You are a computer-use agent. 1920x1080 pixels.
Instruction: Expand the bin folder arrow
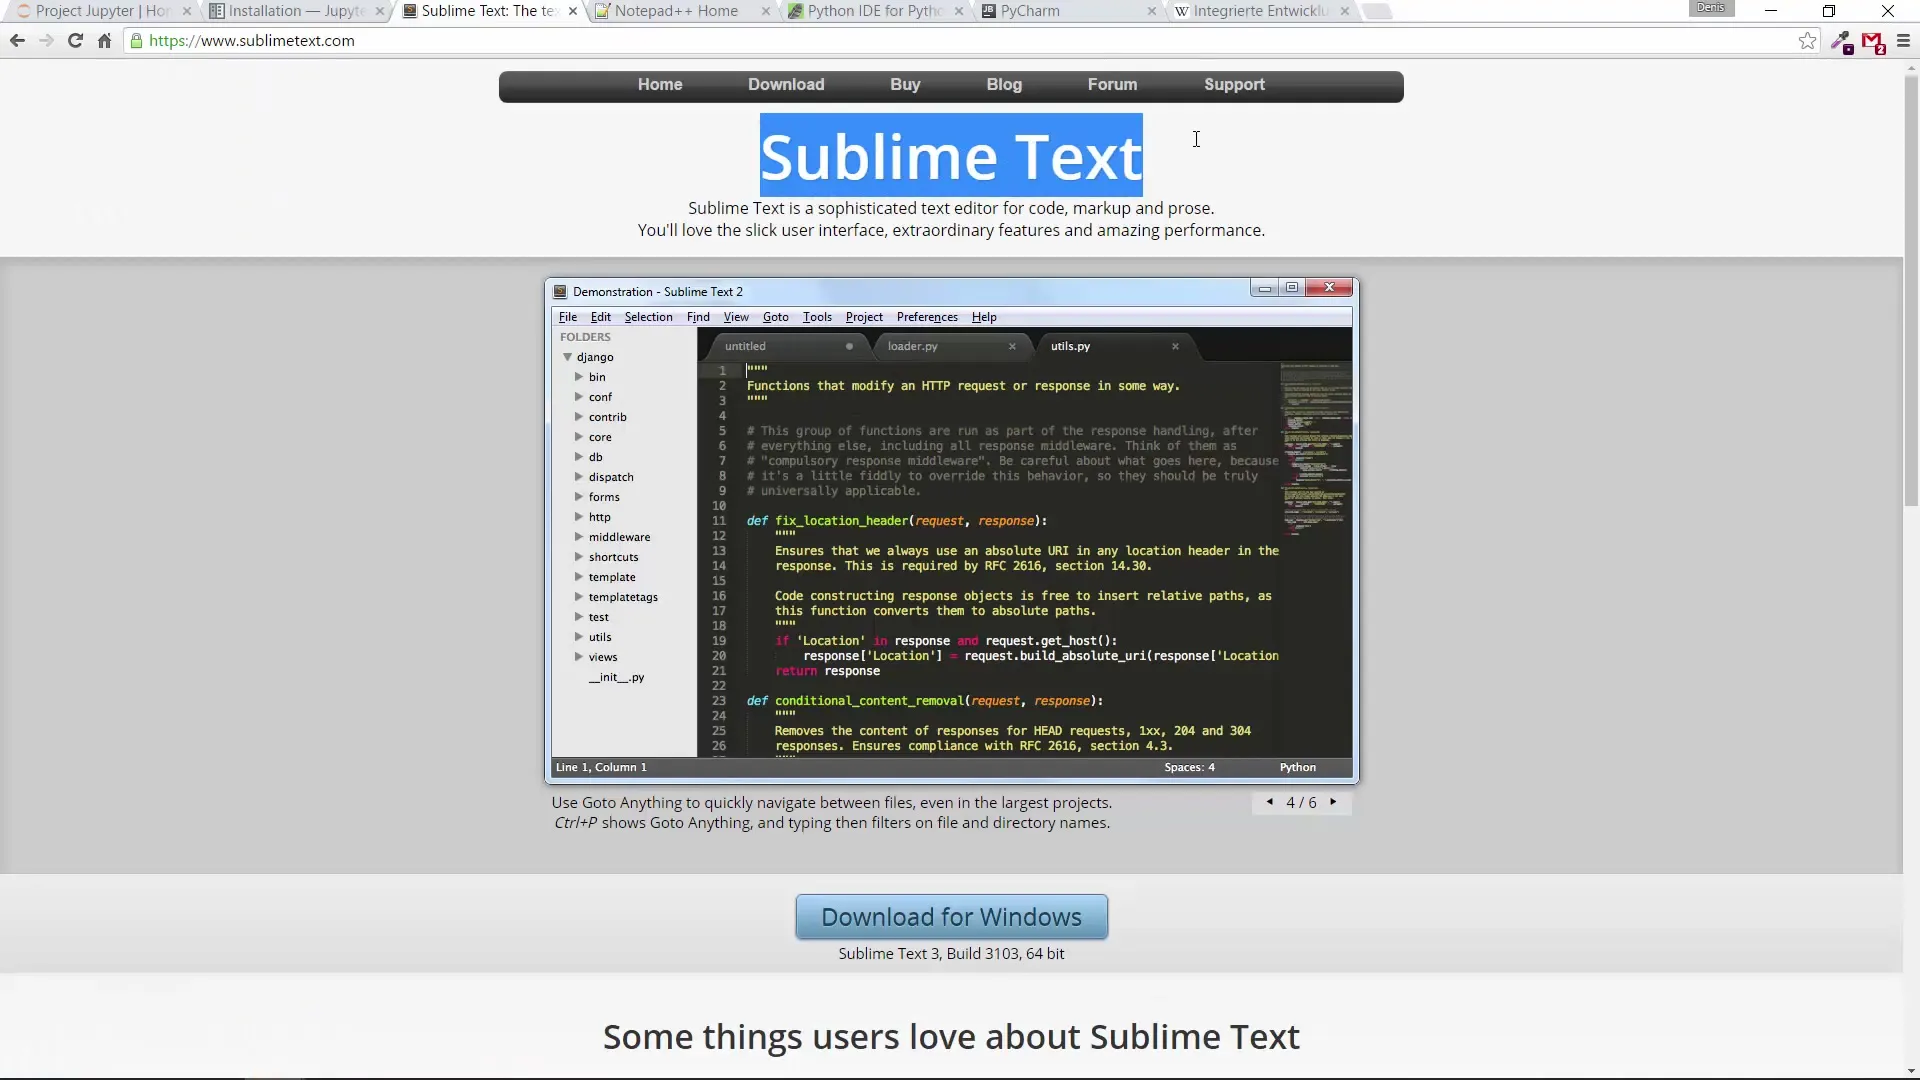(x=578, y=377)
